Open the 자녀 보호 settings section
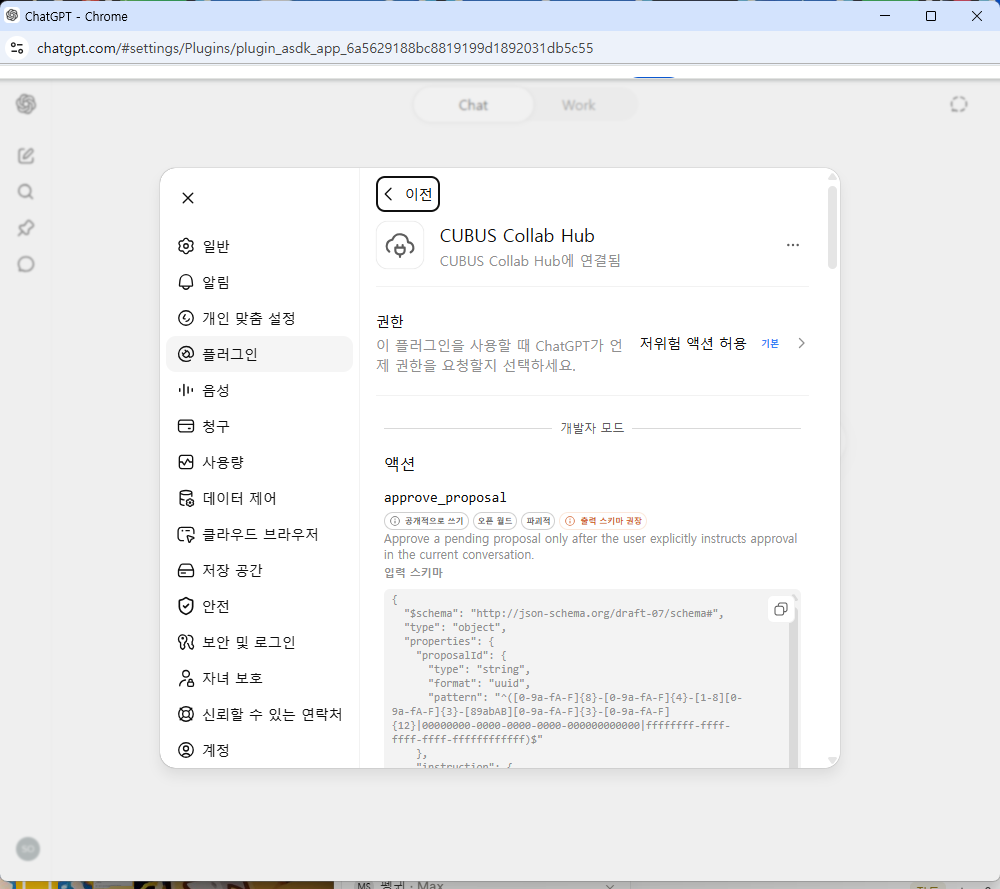1000x889 pixels. point(259,678)
